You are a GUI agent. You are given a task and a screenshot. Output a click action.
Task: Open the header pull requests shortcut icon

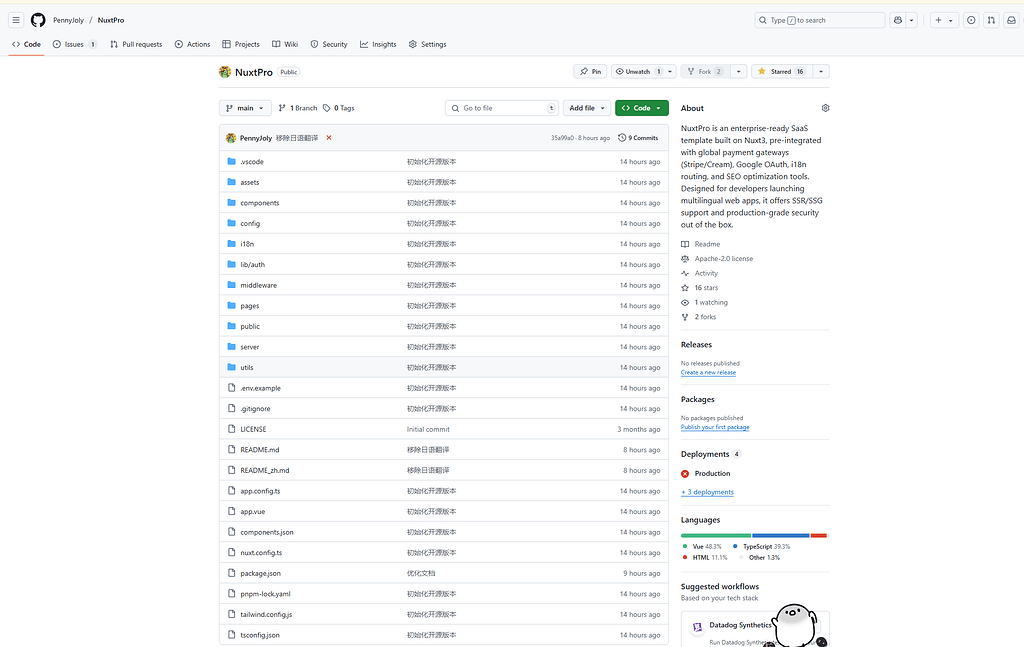[991, 20]
